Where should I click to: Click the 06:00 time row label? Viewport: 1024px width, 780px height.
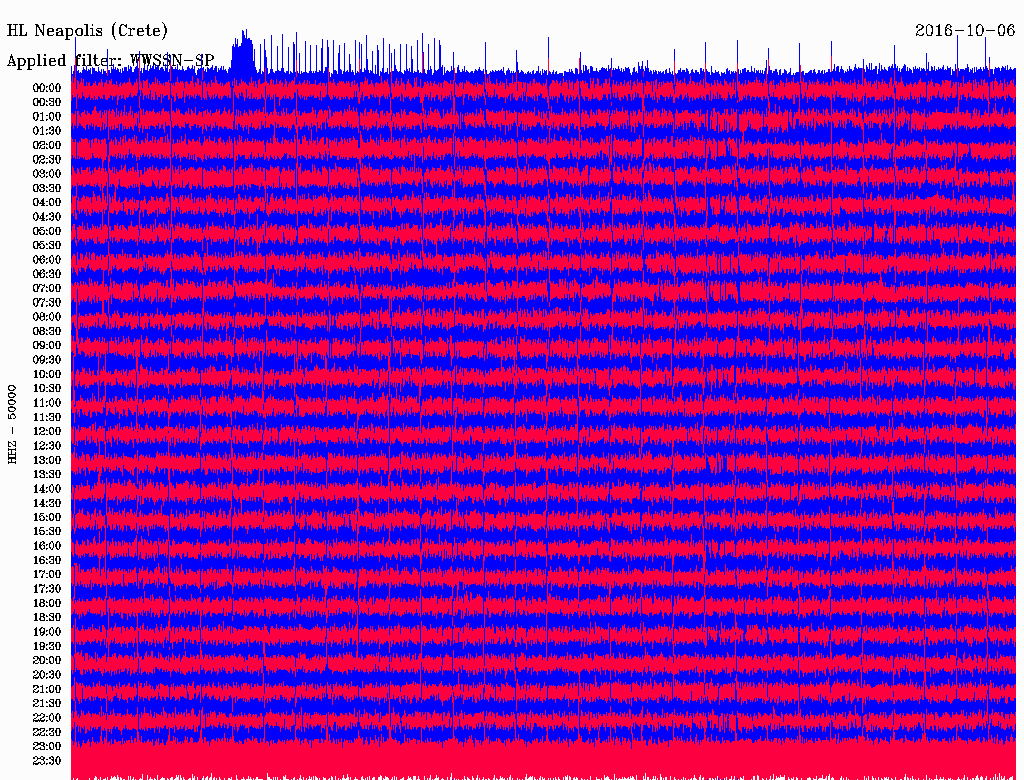click(x=47, y=260)
